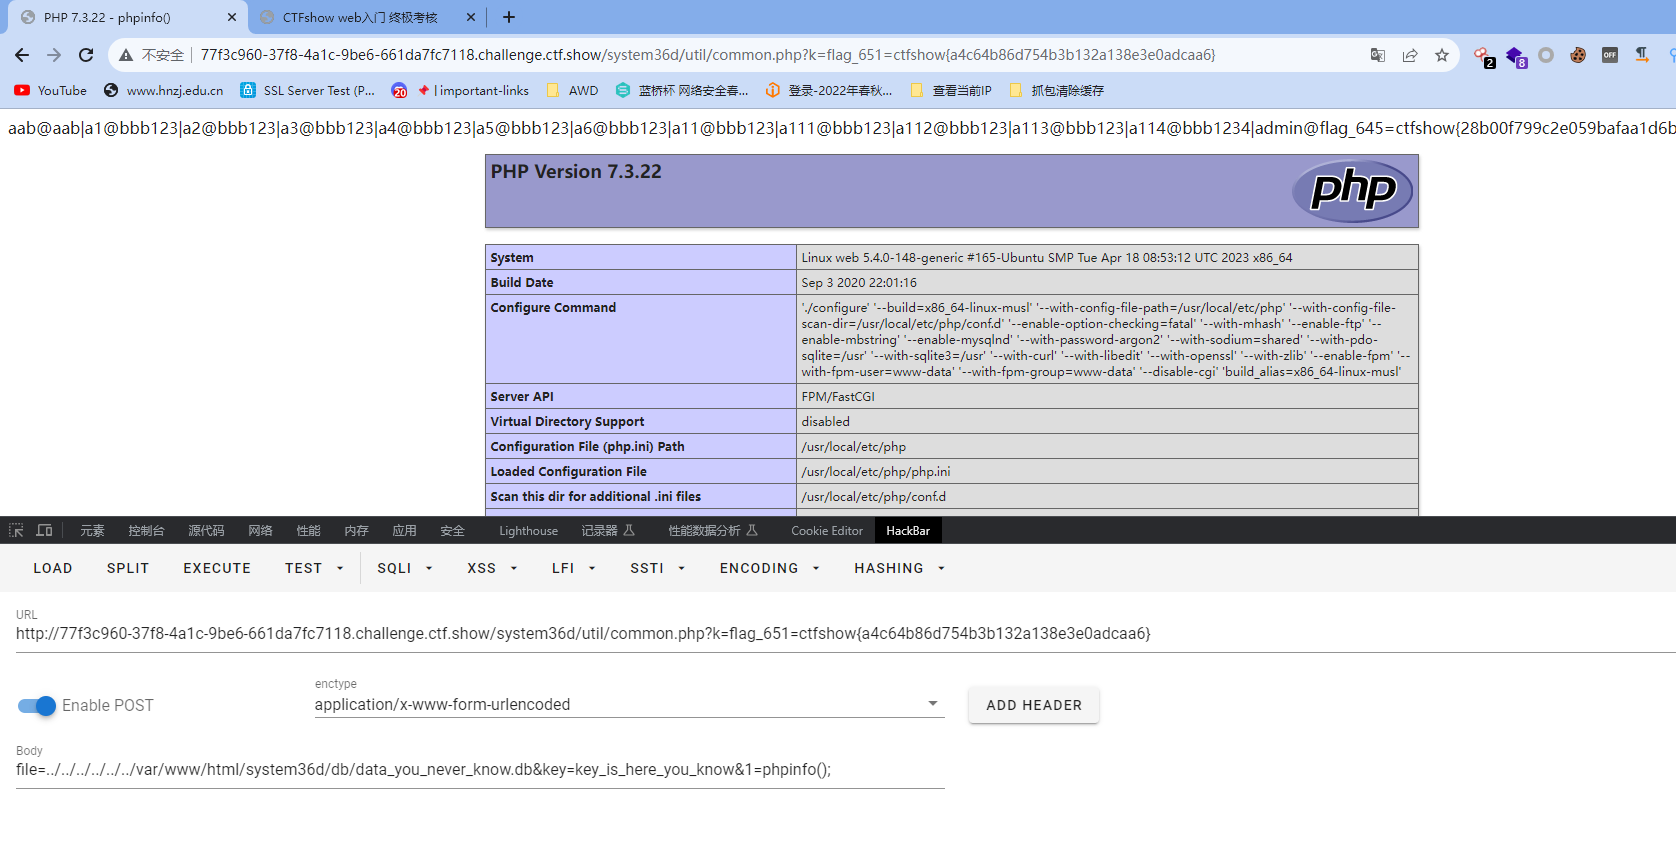Image resolution: width=1676 pixels, height=864 pixels.
Task: Expand the SQLI dropdown menu
Action: tap(404, 568)
